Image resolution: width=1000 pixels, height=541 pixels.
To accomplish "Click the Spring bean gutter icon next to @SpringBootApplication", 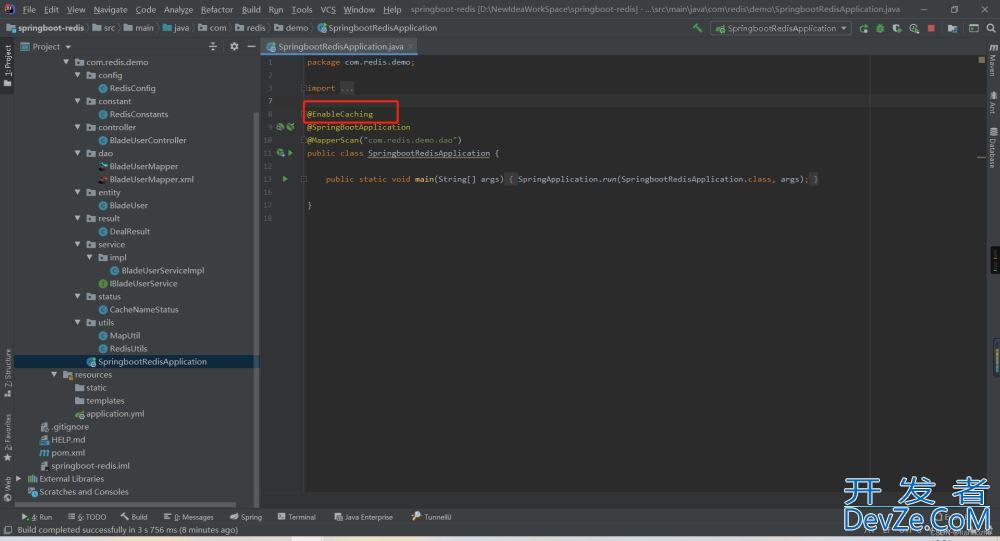I will 280,127.
